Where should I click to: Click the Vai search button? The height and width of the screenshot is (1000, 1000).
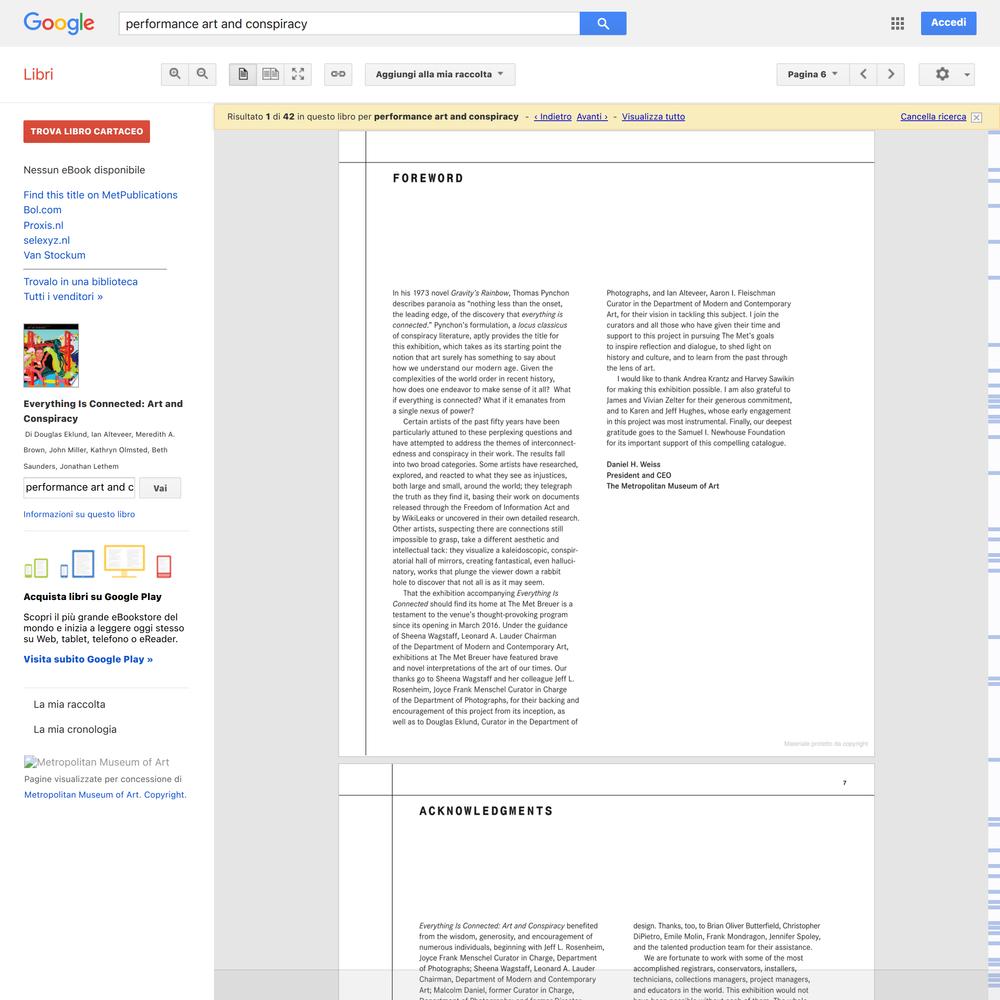point(160,488)
